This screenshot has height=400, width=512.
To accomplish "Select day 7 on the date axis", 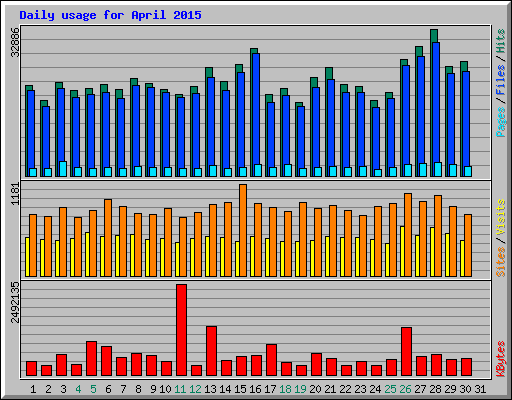I will 123,389.
